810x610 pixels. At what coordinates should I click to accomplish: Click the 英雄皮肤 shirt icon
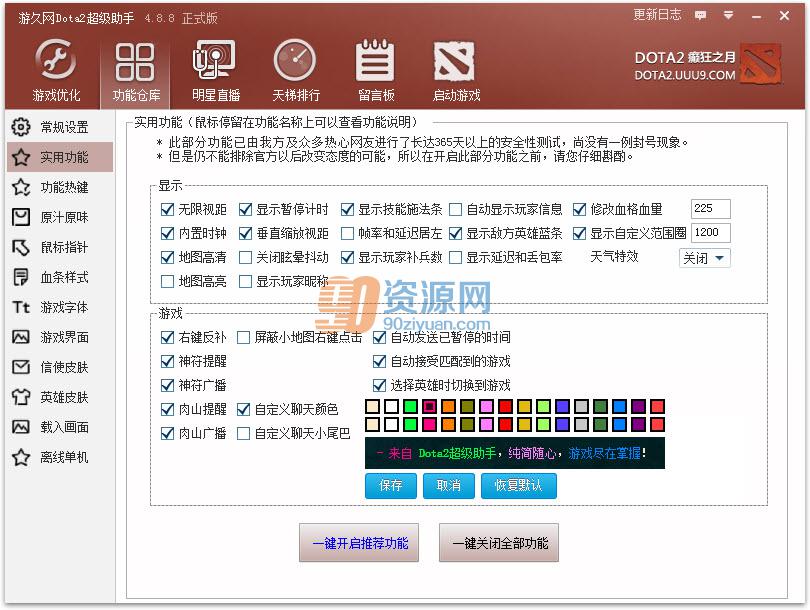21,397
